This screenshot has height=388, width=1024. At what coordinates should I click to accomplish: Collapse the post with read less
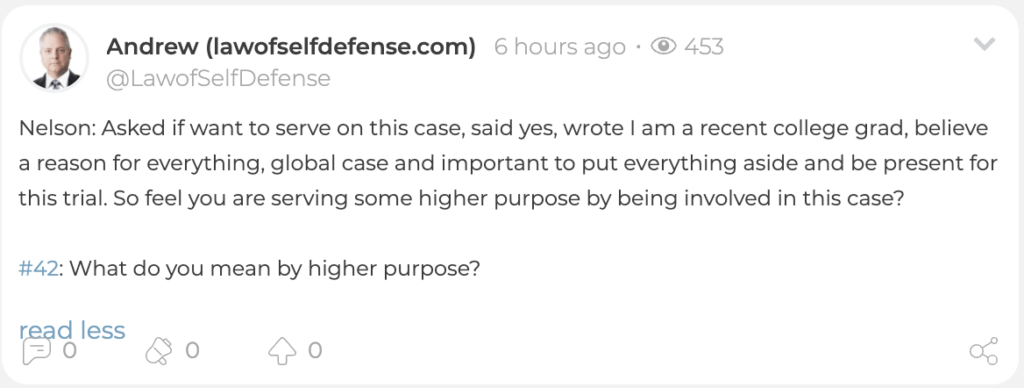click(72, 330)
